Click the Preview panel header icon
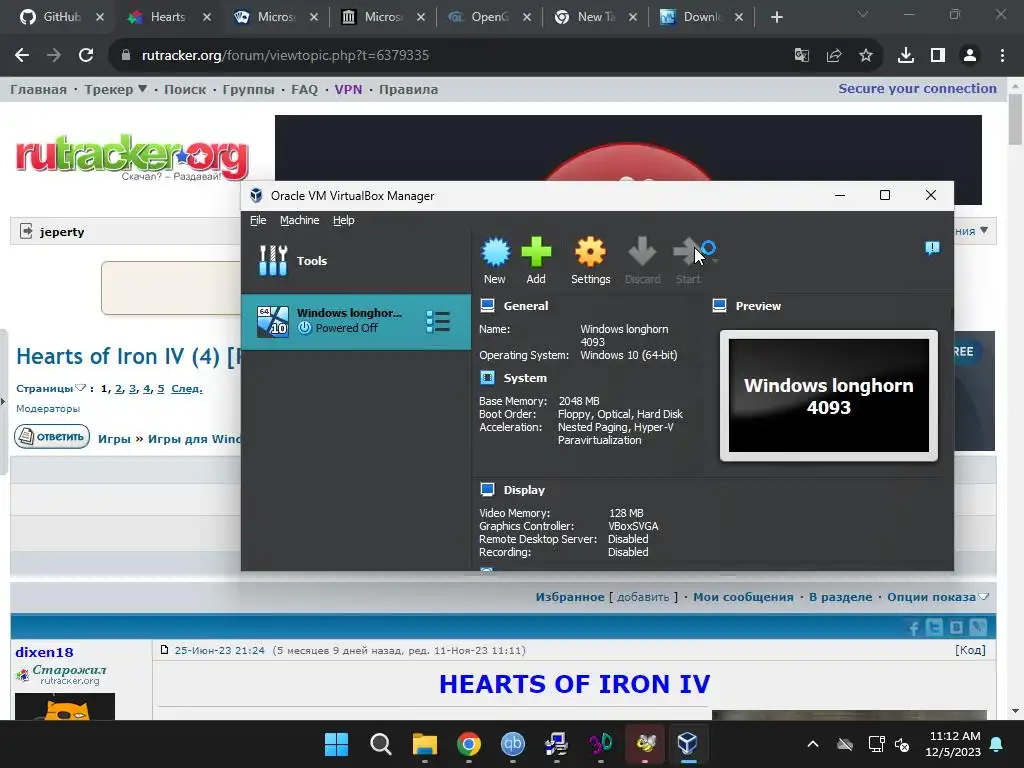 (x=720, y=306)
